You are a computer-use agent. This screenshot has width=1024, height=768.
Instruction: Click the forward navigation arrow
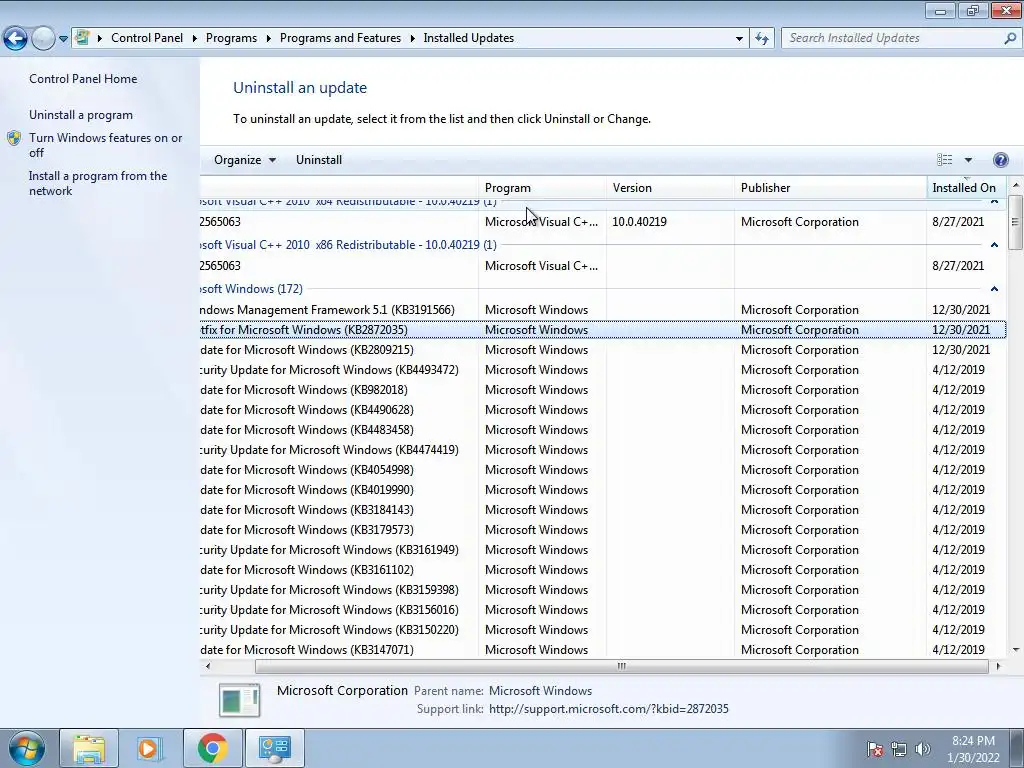43,38
